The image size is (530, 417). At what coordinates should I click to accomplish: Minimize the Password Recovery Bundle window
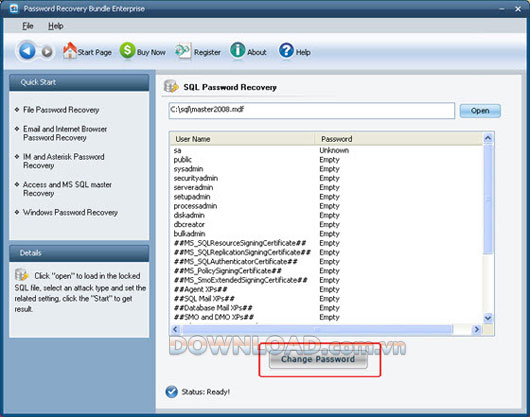502,9
